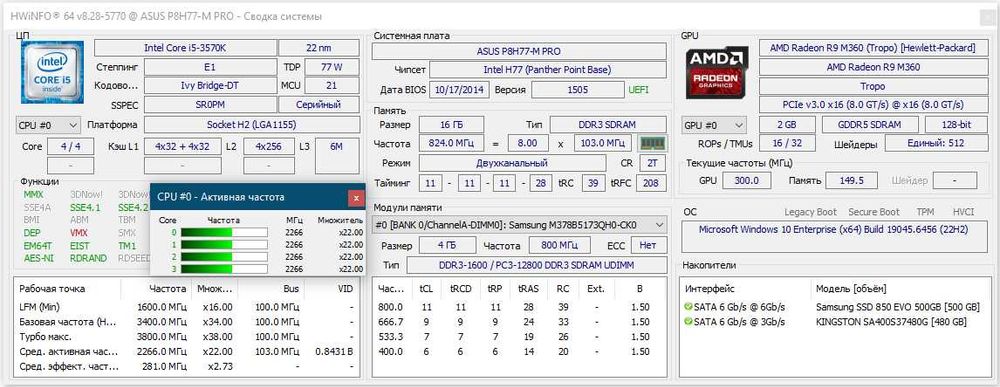Click the DDR3 SDRAM memory type field
The width and height of the screenshot is (1000, 387).
(608, 125)
